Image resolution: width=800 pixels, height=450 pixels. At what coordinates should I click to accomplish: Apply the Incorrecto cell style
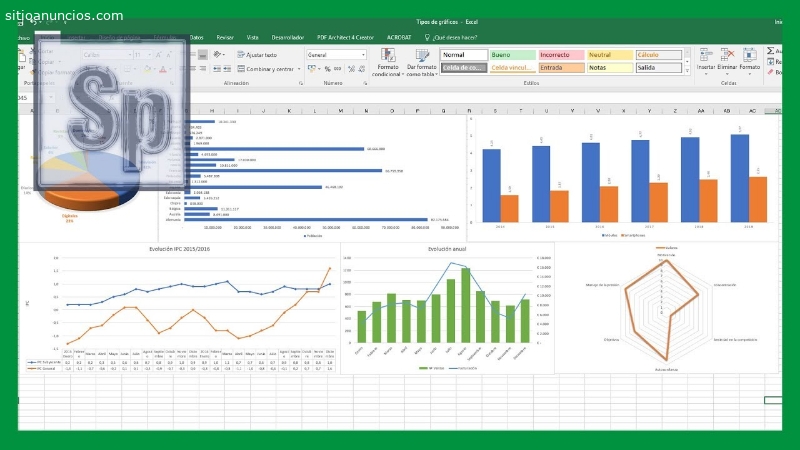561,55
